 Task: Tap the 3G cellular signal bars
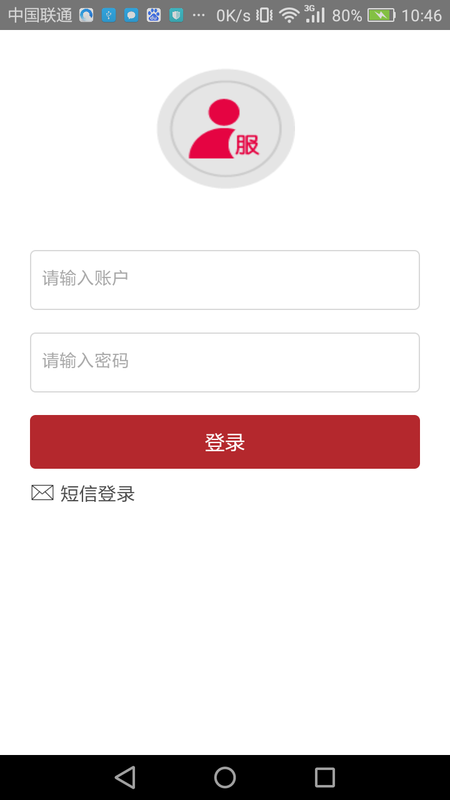pos(314,14)
